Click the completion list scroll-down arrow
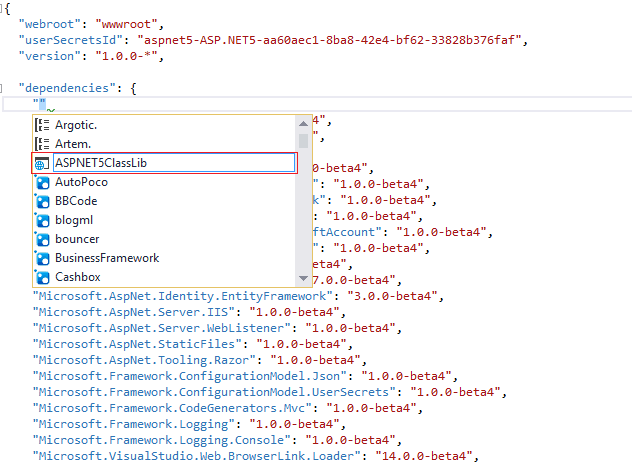This screenshot has height=465, width=632. coord(304,278)
